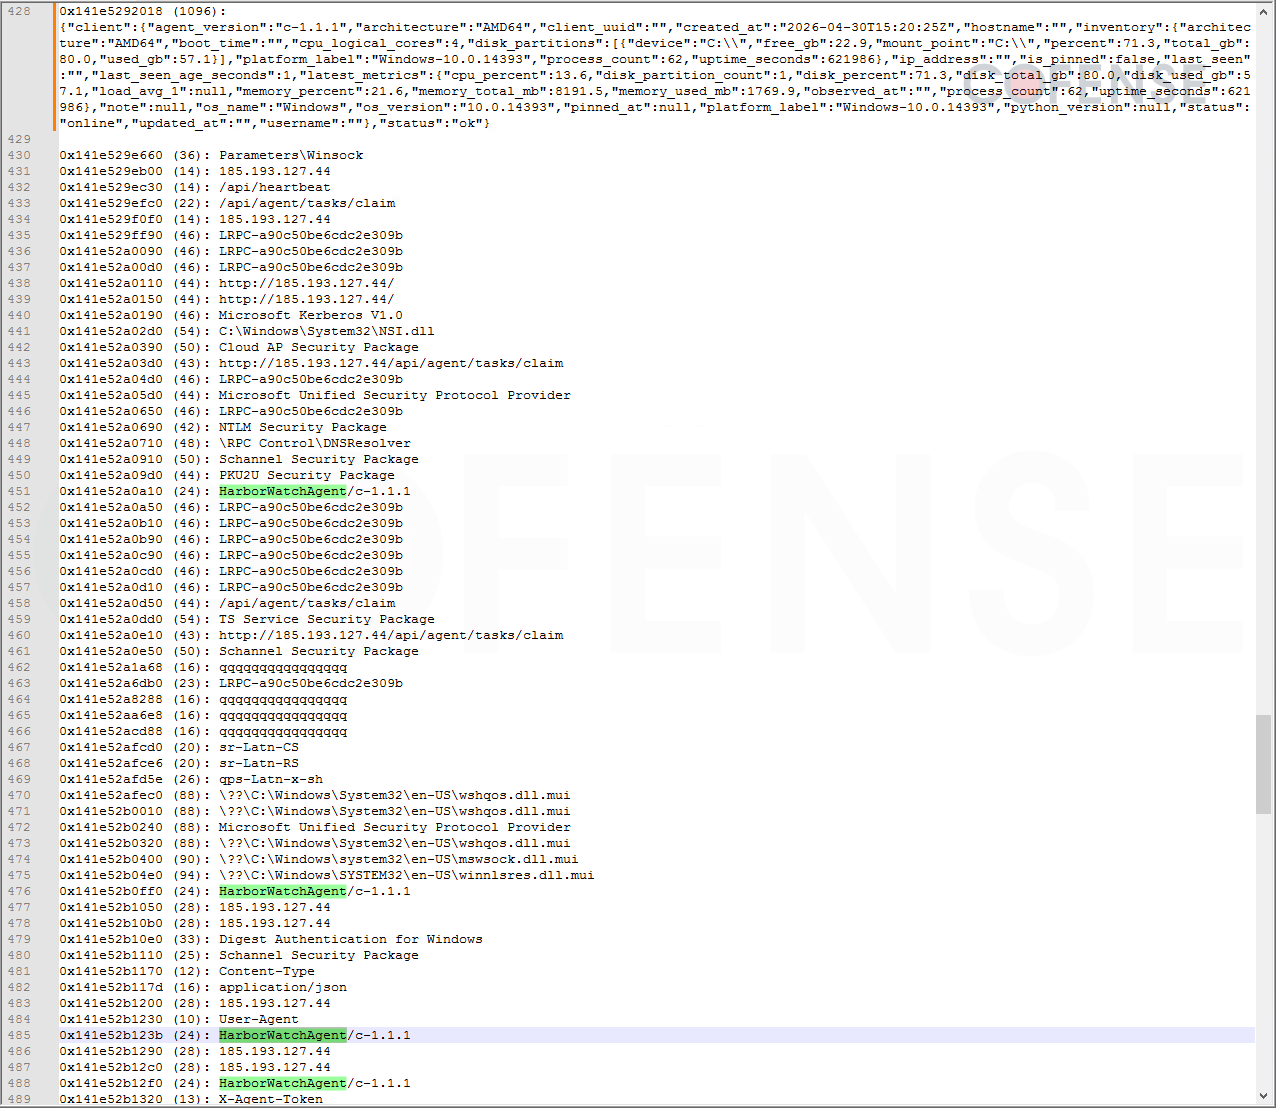Click the Cloud AP Security Package line
Screen dimensions: 1276x1108
tap(319, 347)
